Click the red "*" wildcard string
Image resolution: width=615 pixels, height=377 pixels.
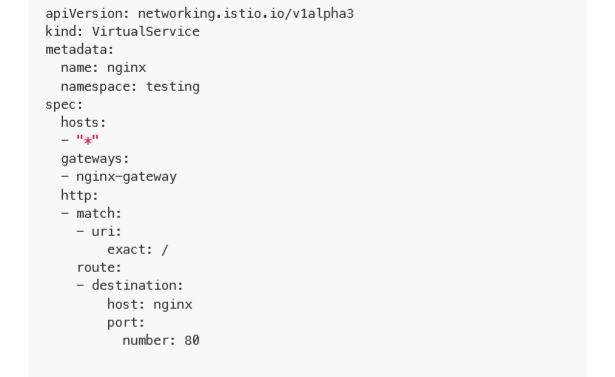tap(87, 140)
